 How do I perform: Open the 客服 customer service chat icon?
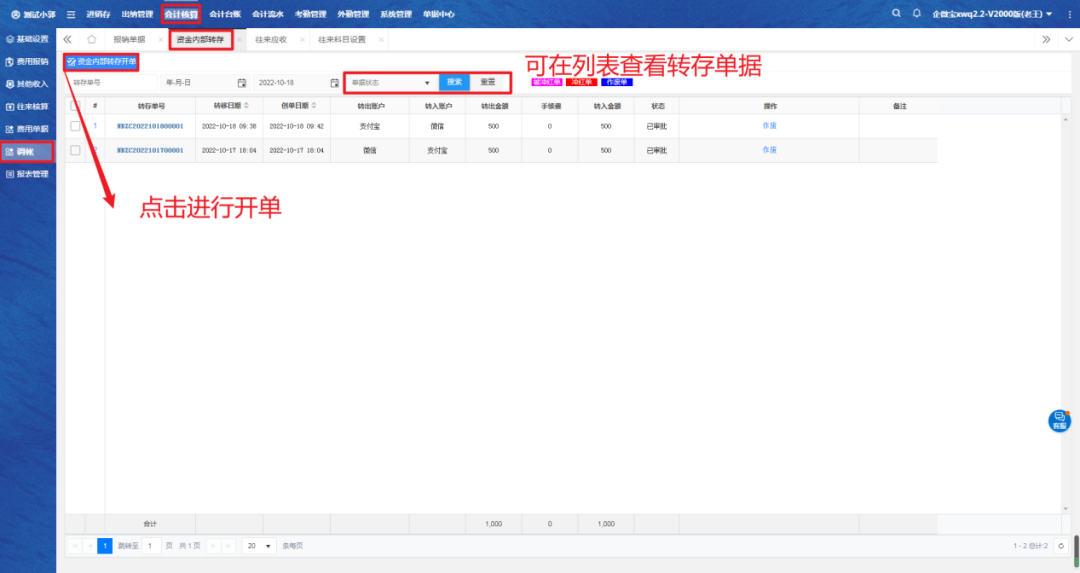tap(1059, 420)
